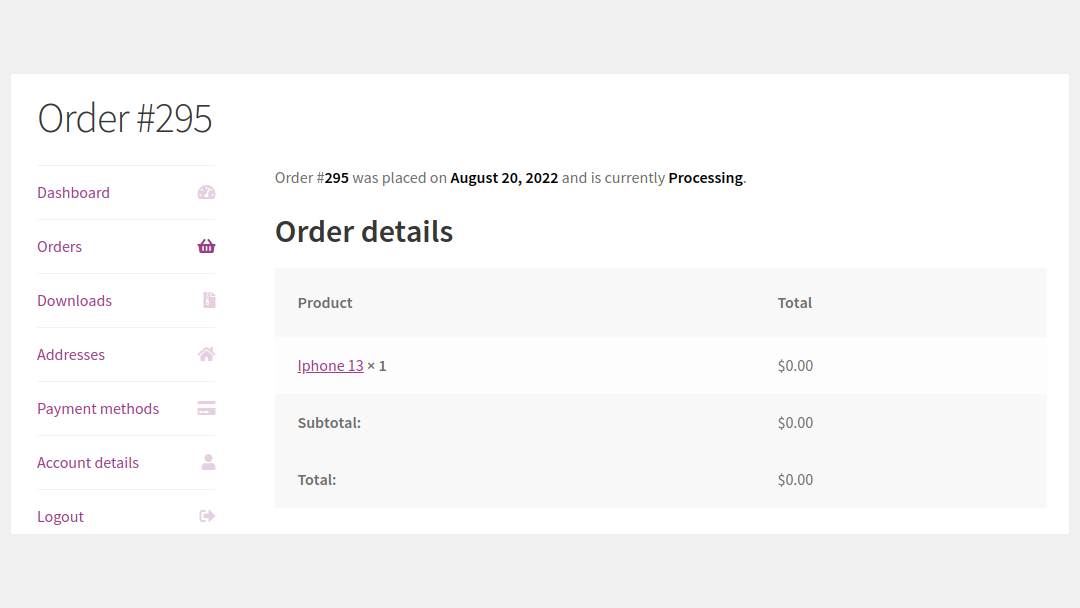Click the Logout arrow icon
The height and width of the screenshot is (608, 1080).
pyautogui.click(x=207, y=517)
